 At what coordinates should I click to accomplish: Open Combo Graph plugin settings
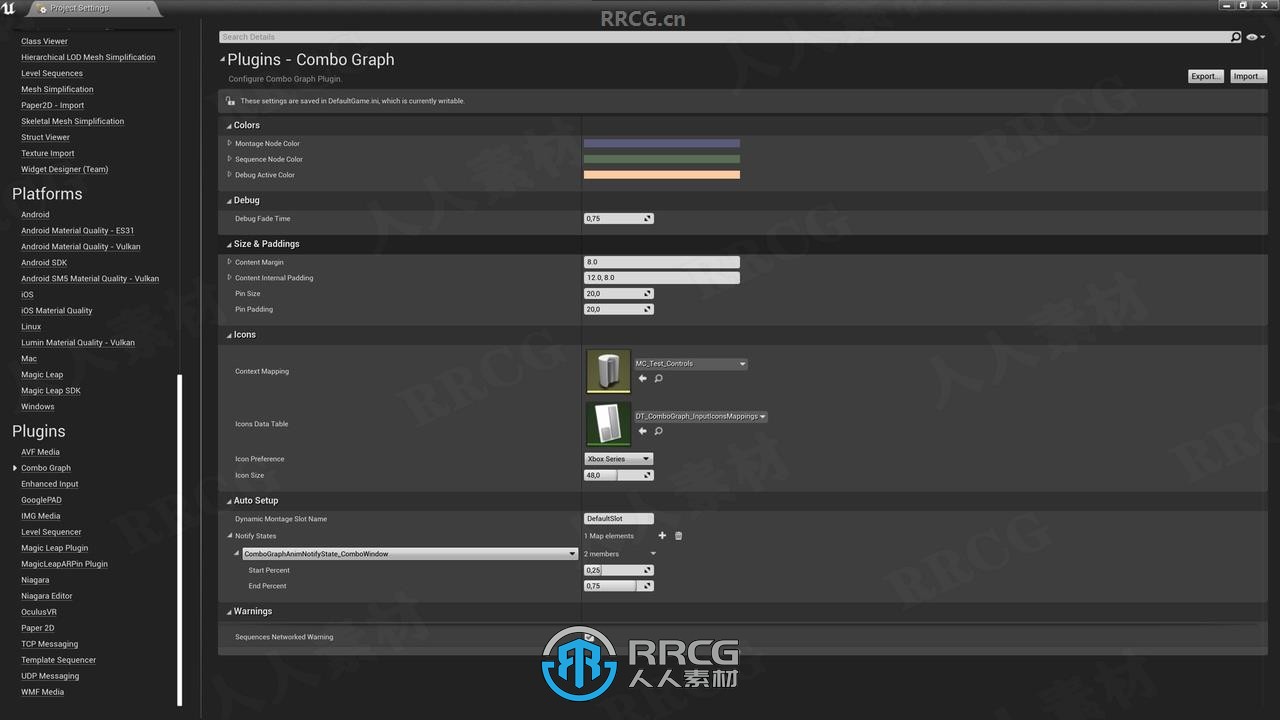coord(46,468)
